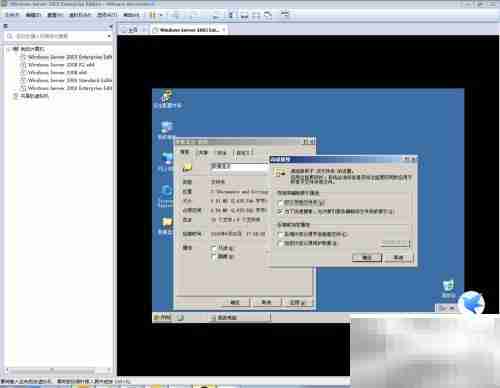500x388 pixels.
Task: Click the yellow Pause VM toolbar icon
Action: pyautogui.click(x=152, y=15)
